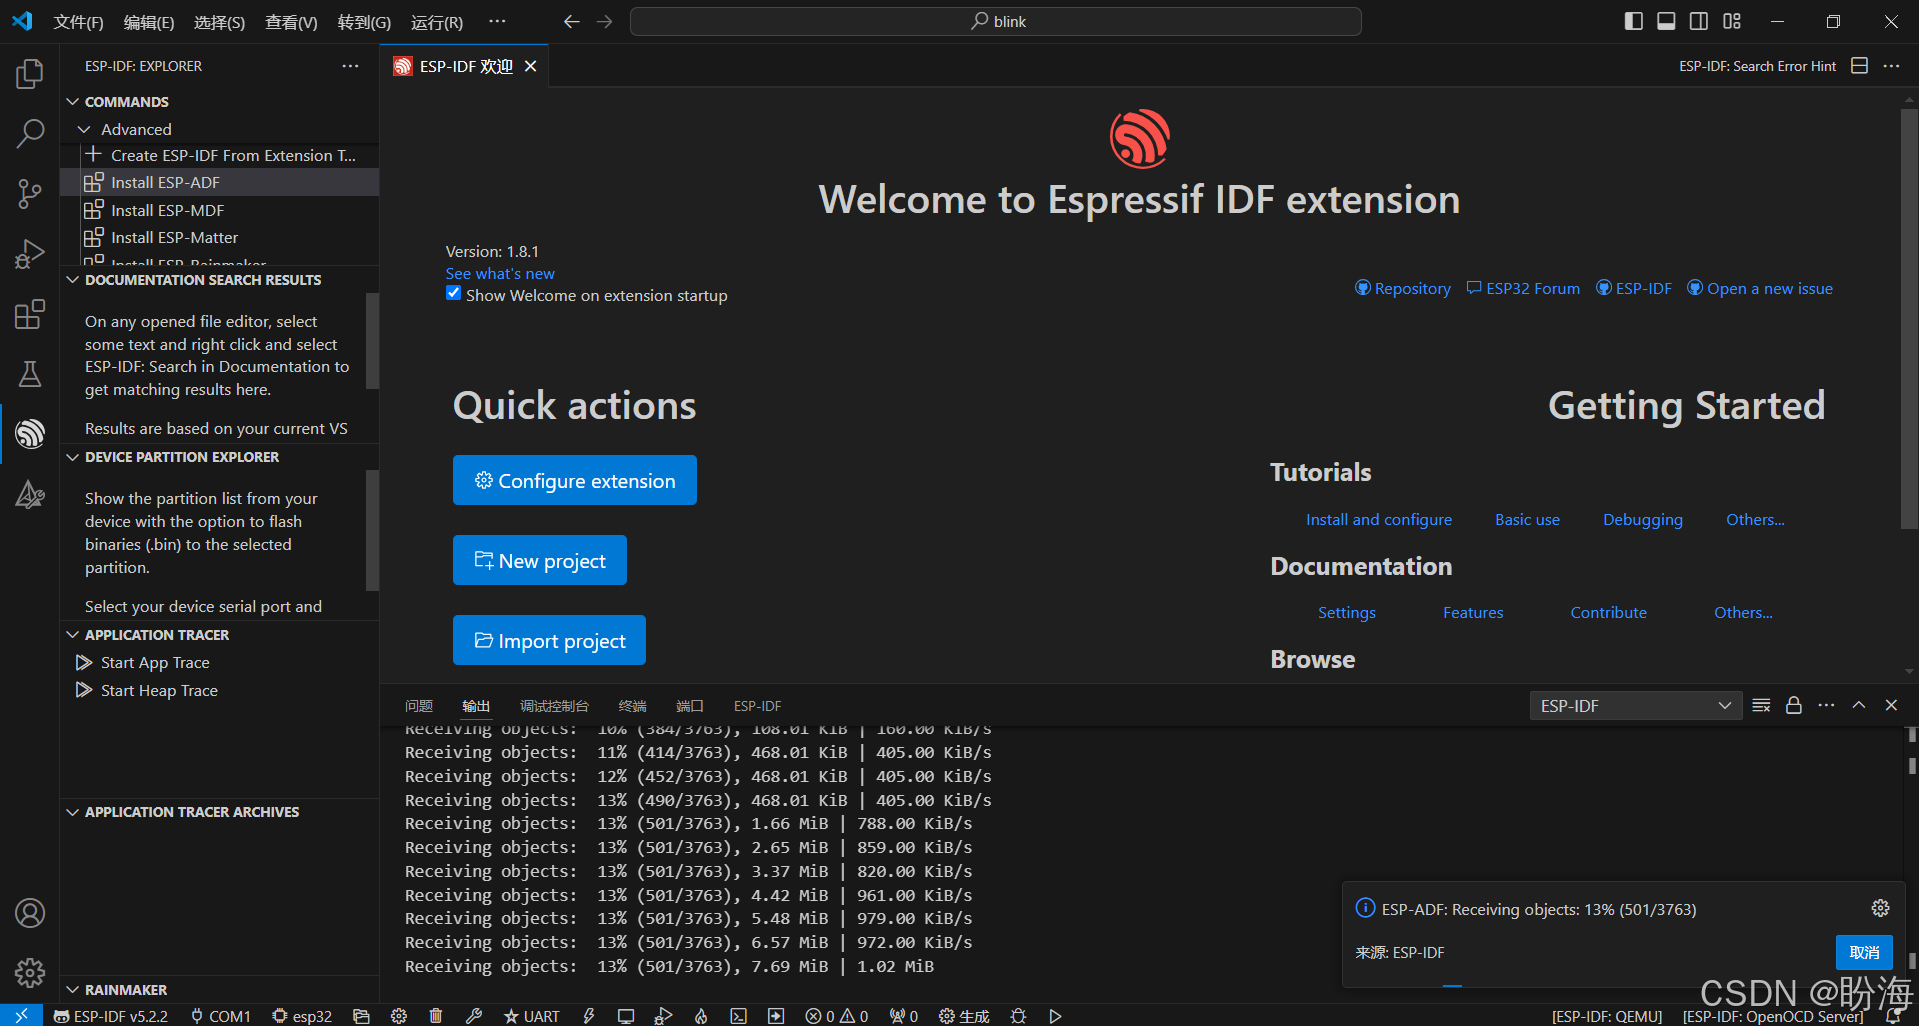
Task: Switch to the 调试控制台 tab
Action: 554,706
